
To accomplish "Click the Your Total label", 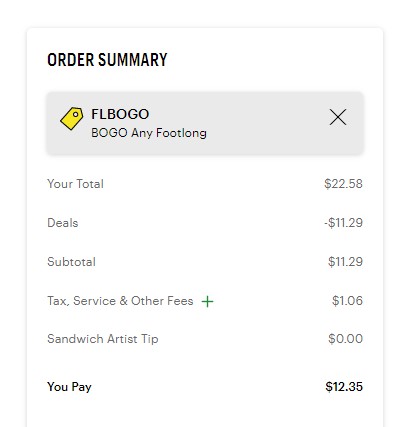I will tap(75, 184).
